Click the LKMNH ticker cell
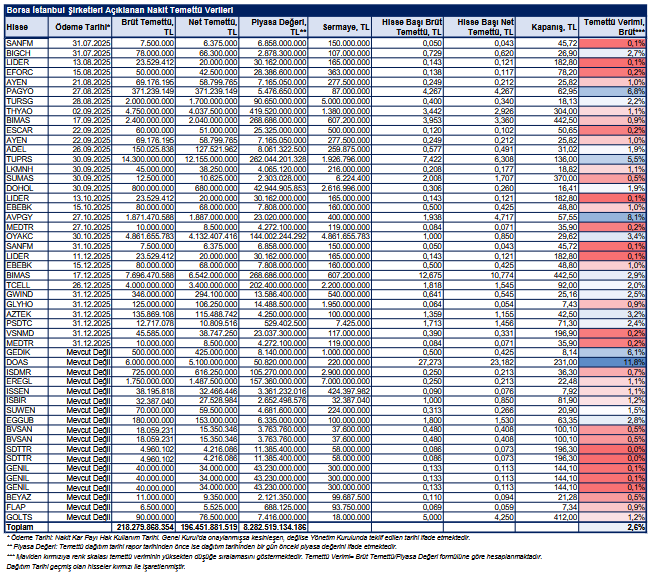 pos(27,169)
